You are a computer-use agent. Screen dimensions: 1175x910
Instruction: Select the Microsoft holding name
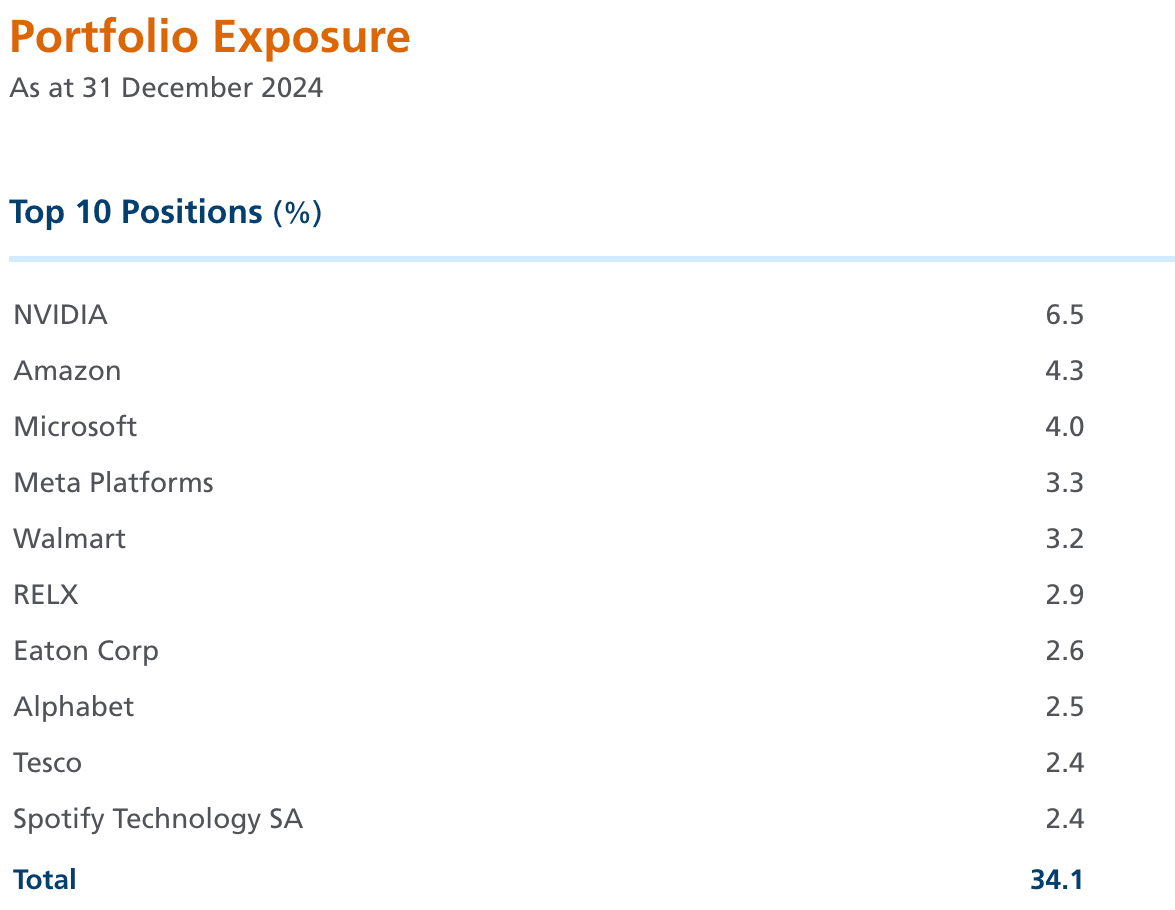pos(75,427)
